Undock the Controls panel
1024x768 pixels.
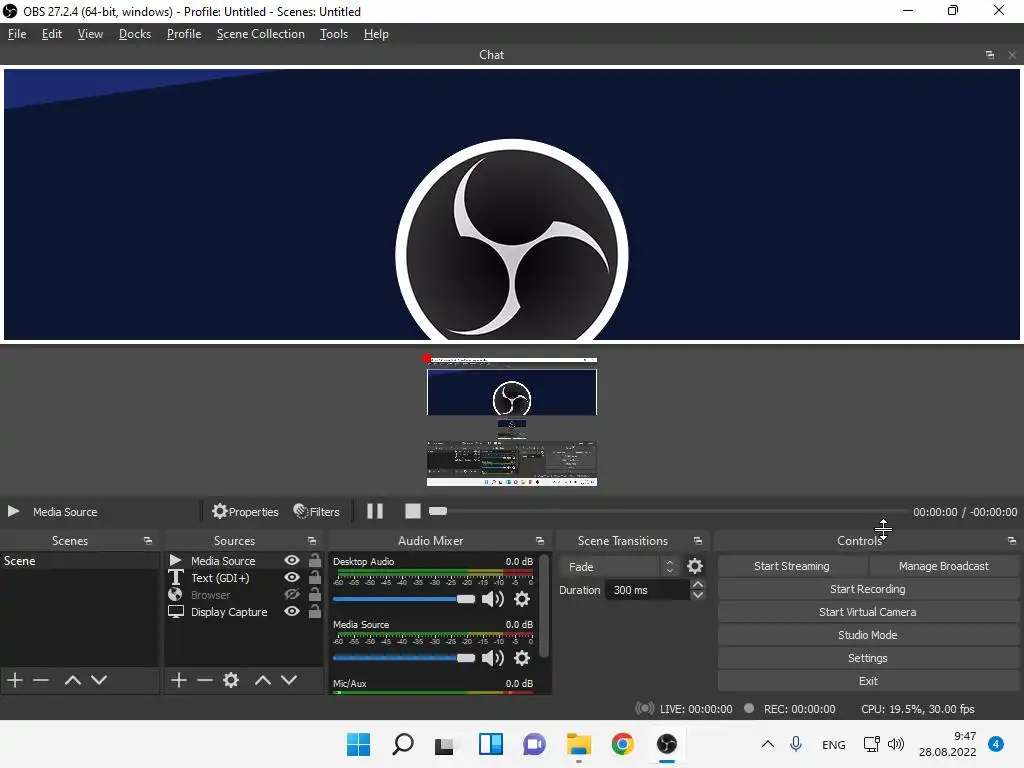(1012, 541)
